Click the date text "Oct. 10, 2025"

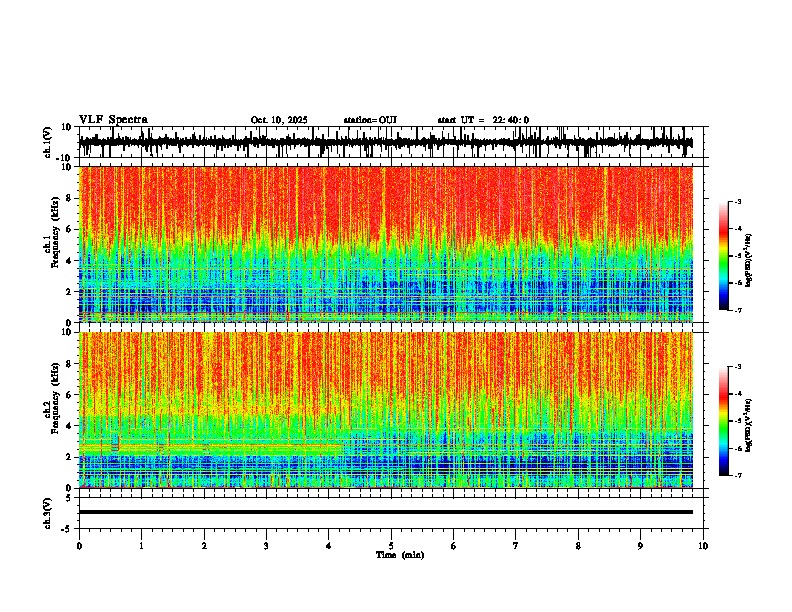(279, 120)
